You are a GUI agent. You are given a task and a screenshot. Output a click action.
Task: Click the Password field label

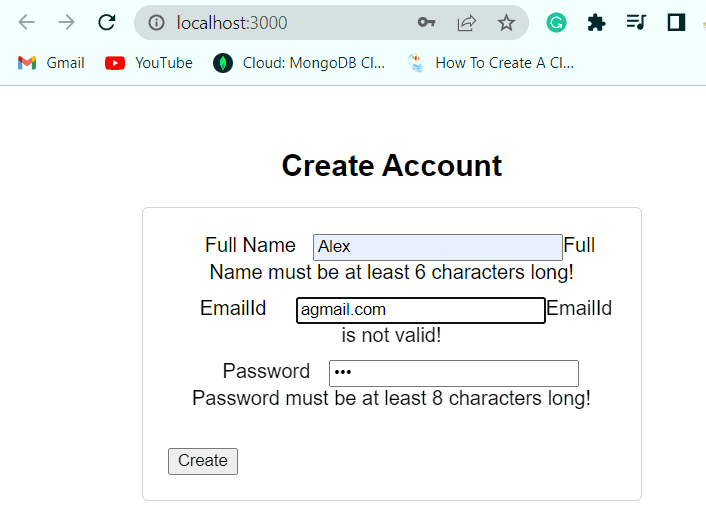point(266,371)
